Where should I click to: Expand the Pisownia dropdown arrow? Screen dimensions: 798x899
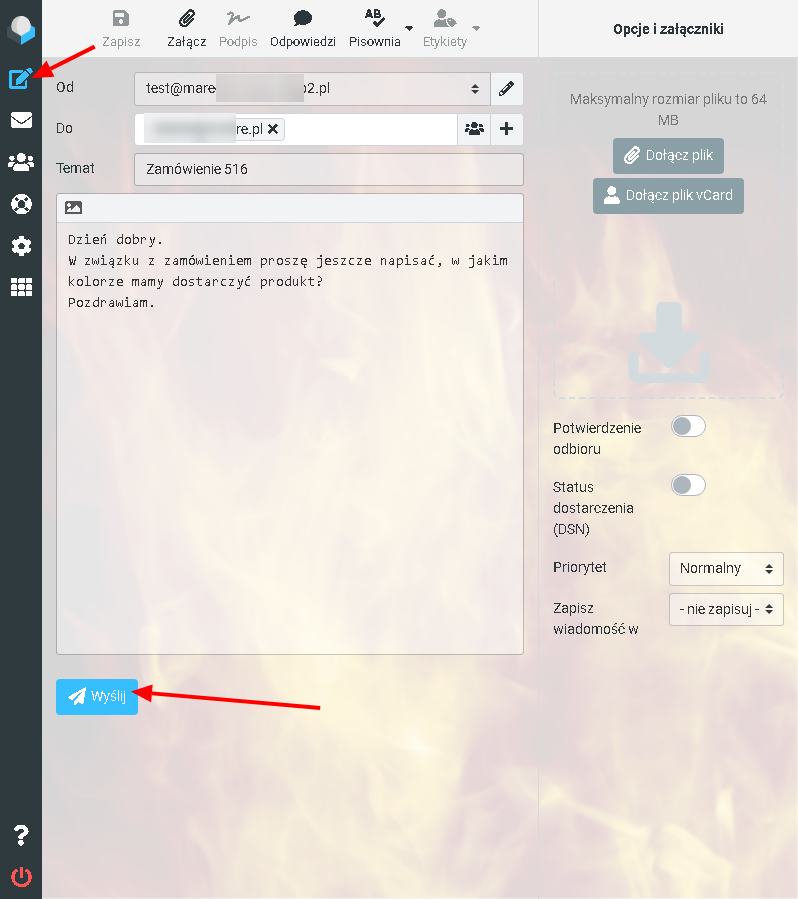(409, 28)
